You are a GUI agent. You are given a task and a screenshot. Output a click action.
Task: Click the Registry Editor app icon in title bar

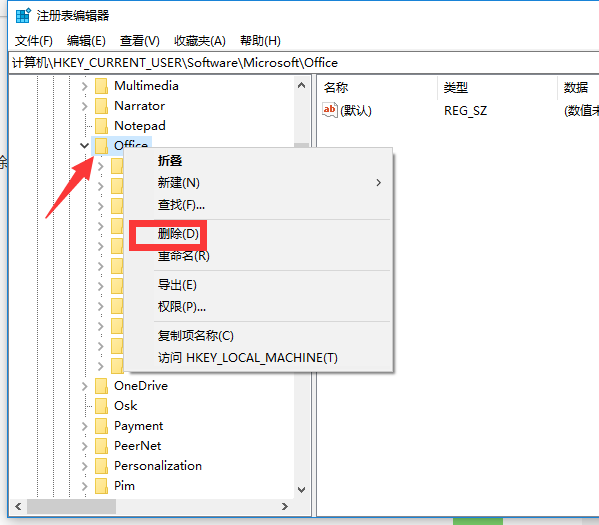(23, 16)
